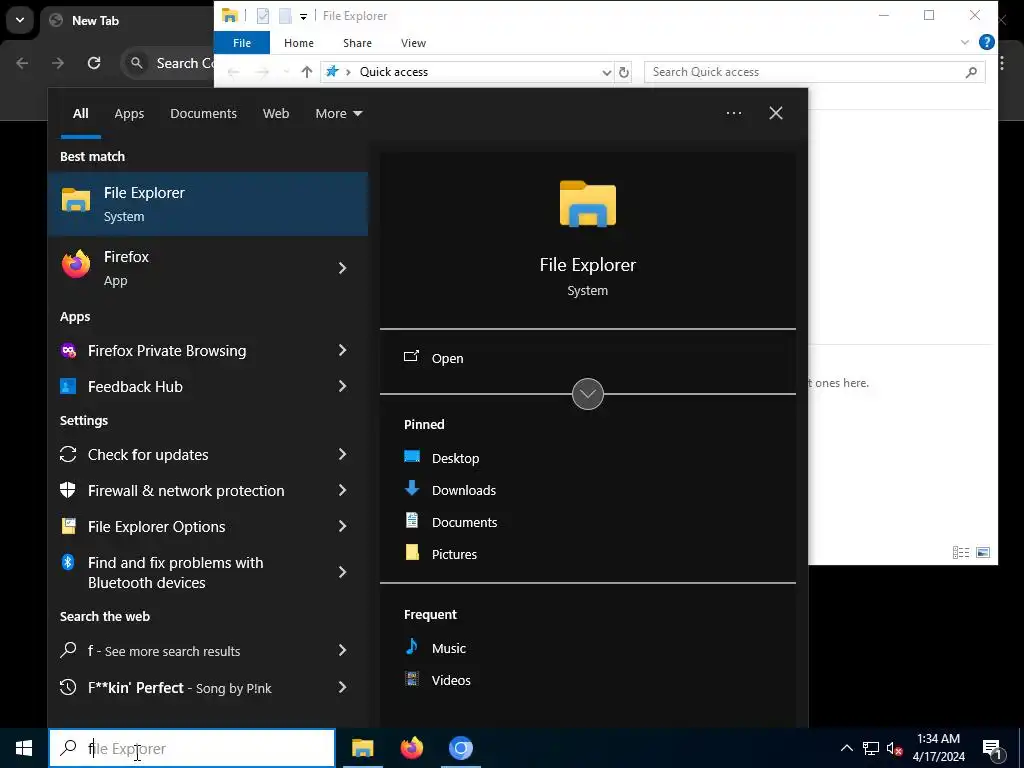This screenshot has height=768, width=1024.
Task: Open the taskbar clock and date
Action: click(x=938, y=748)
